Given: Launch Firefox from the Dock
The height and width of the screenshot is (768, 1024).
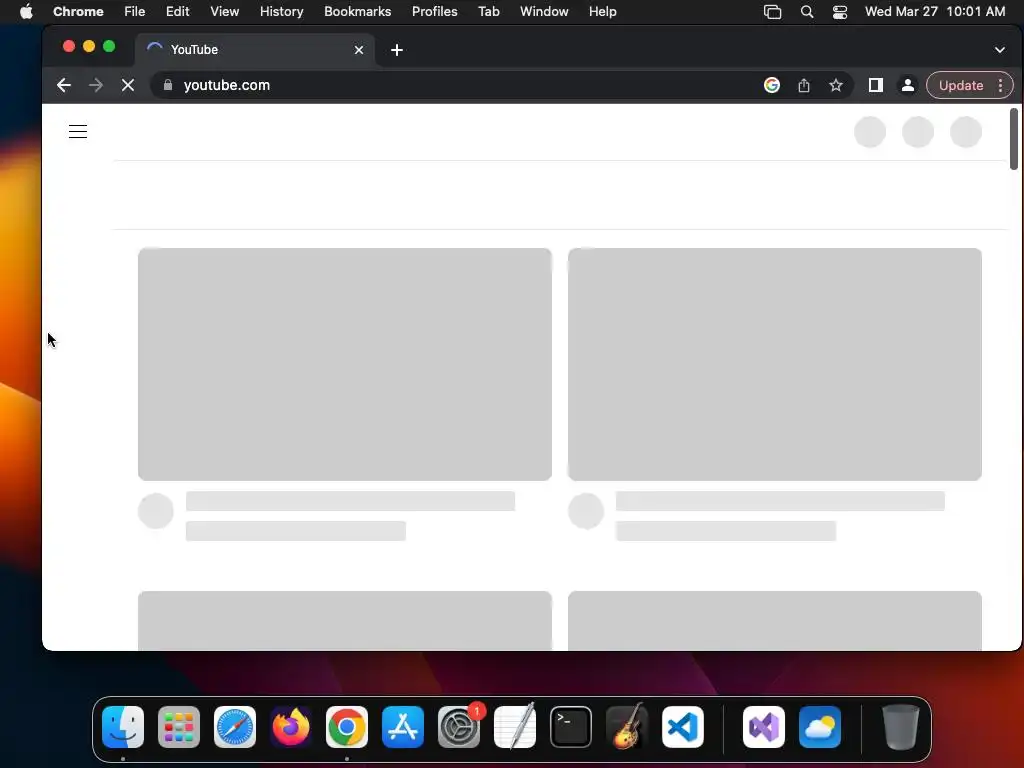Looking at the screenshot, I should (291, 727).
